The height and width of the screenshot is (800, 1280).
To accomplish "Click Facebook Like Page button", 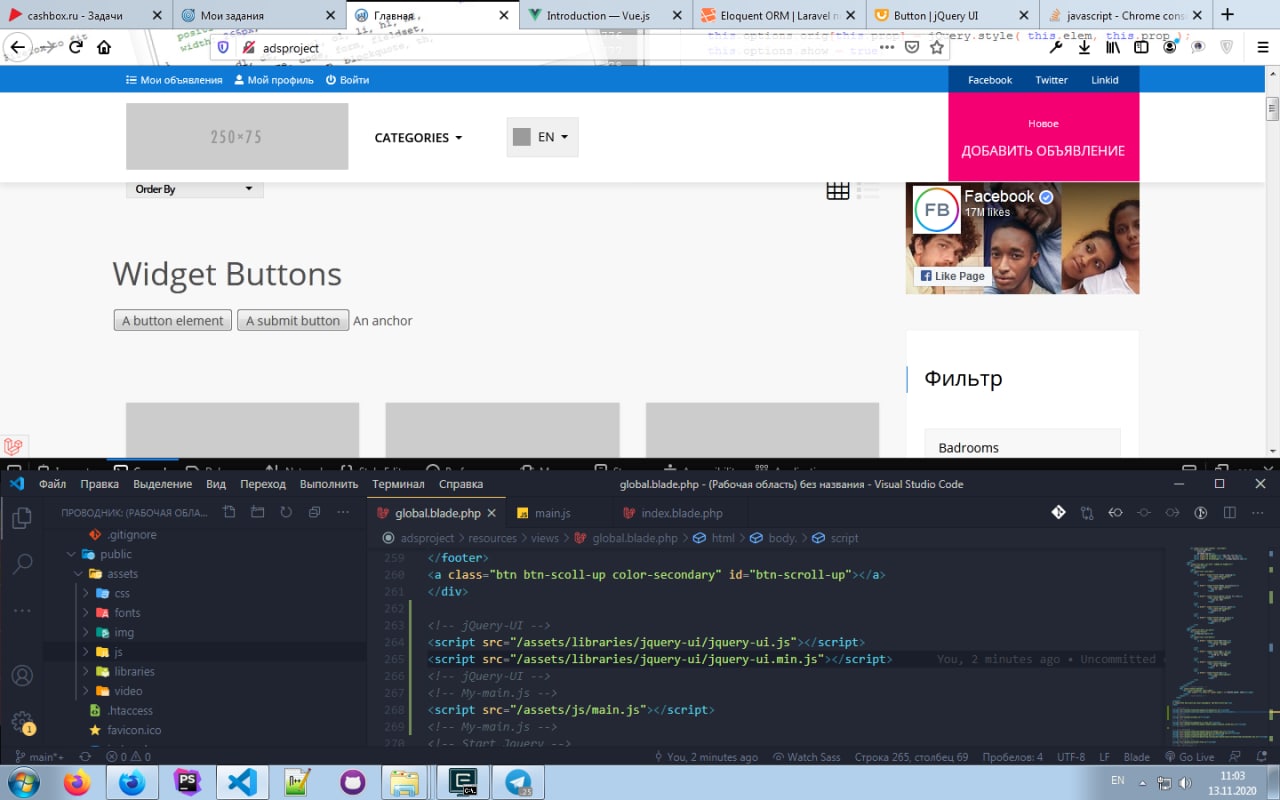I will [x=952, y=276].
